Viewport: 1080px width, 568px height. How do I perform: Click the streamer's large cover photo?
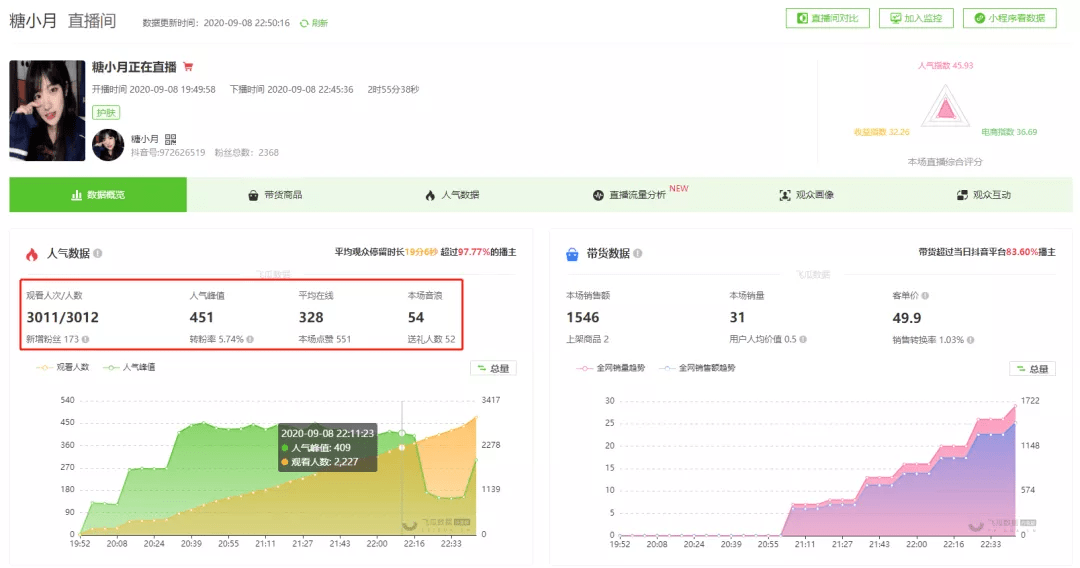click(47, 111)
